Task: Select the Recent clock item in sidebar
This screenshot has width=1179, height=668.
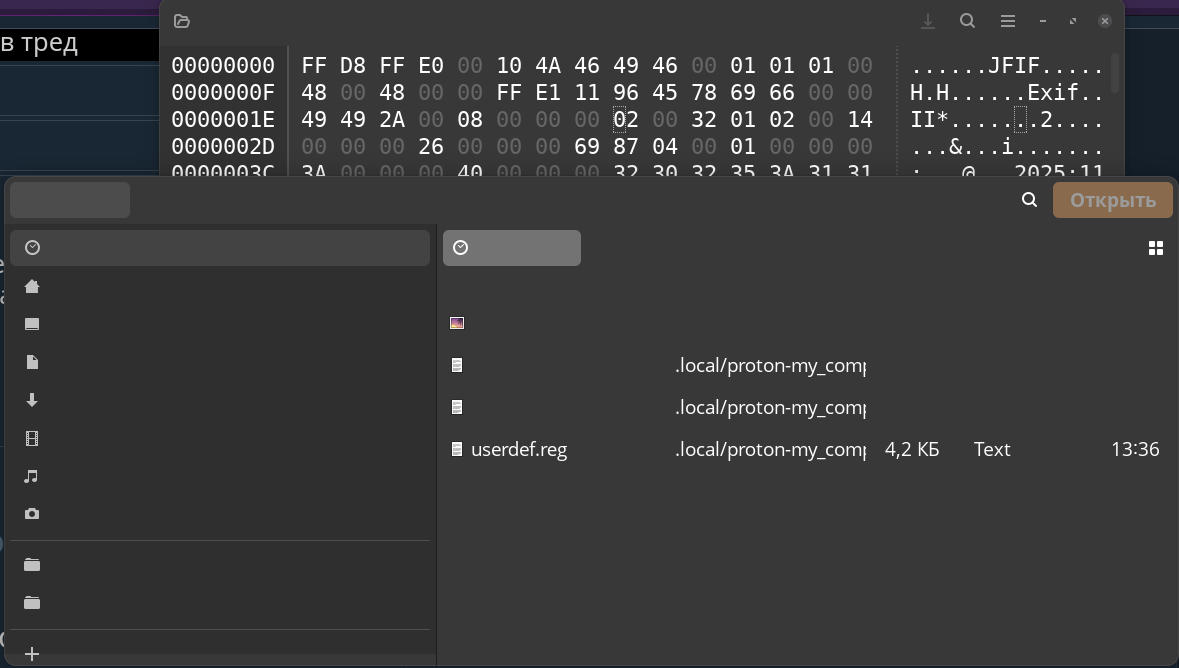Action: (220, 248)
